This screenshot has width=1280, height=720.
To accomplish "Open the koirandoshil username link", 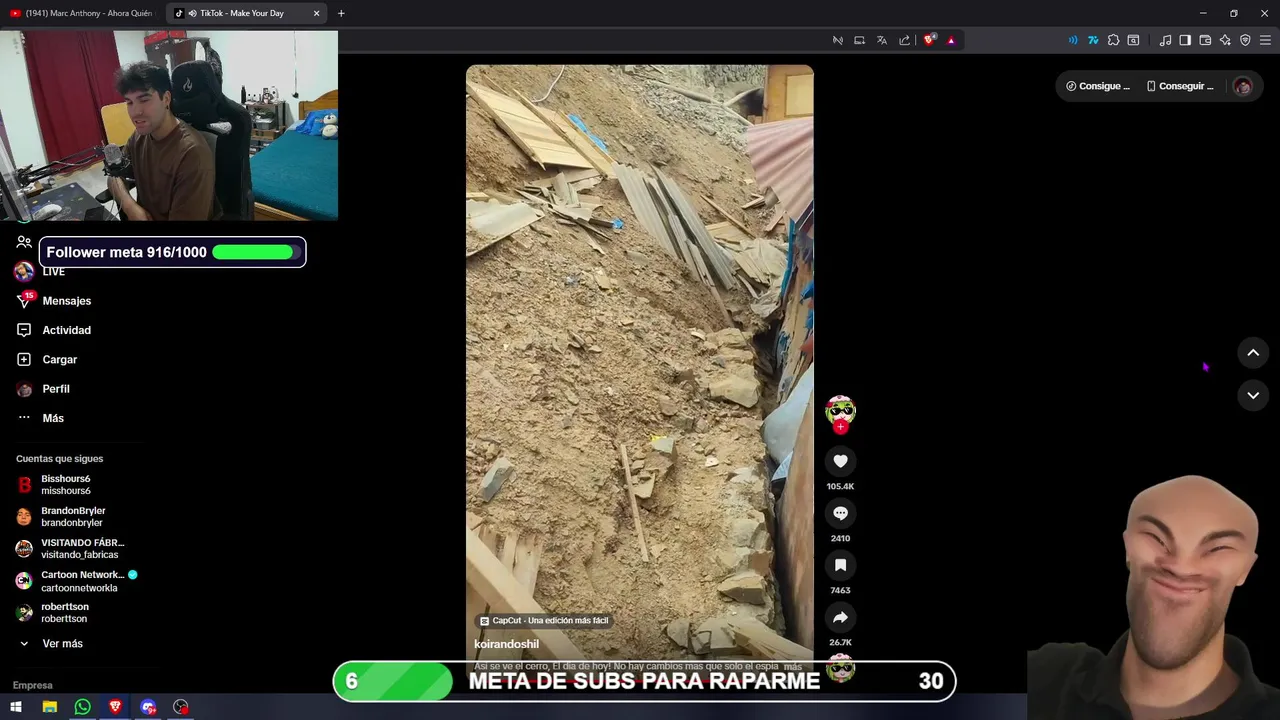I will (506, 644).
